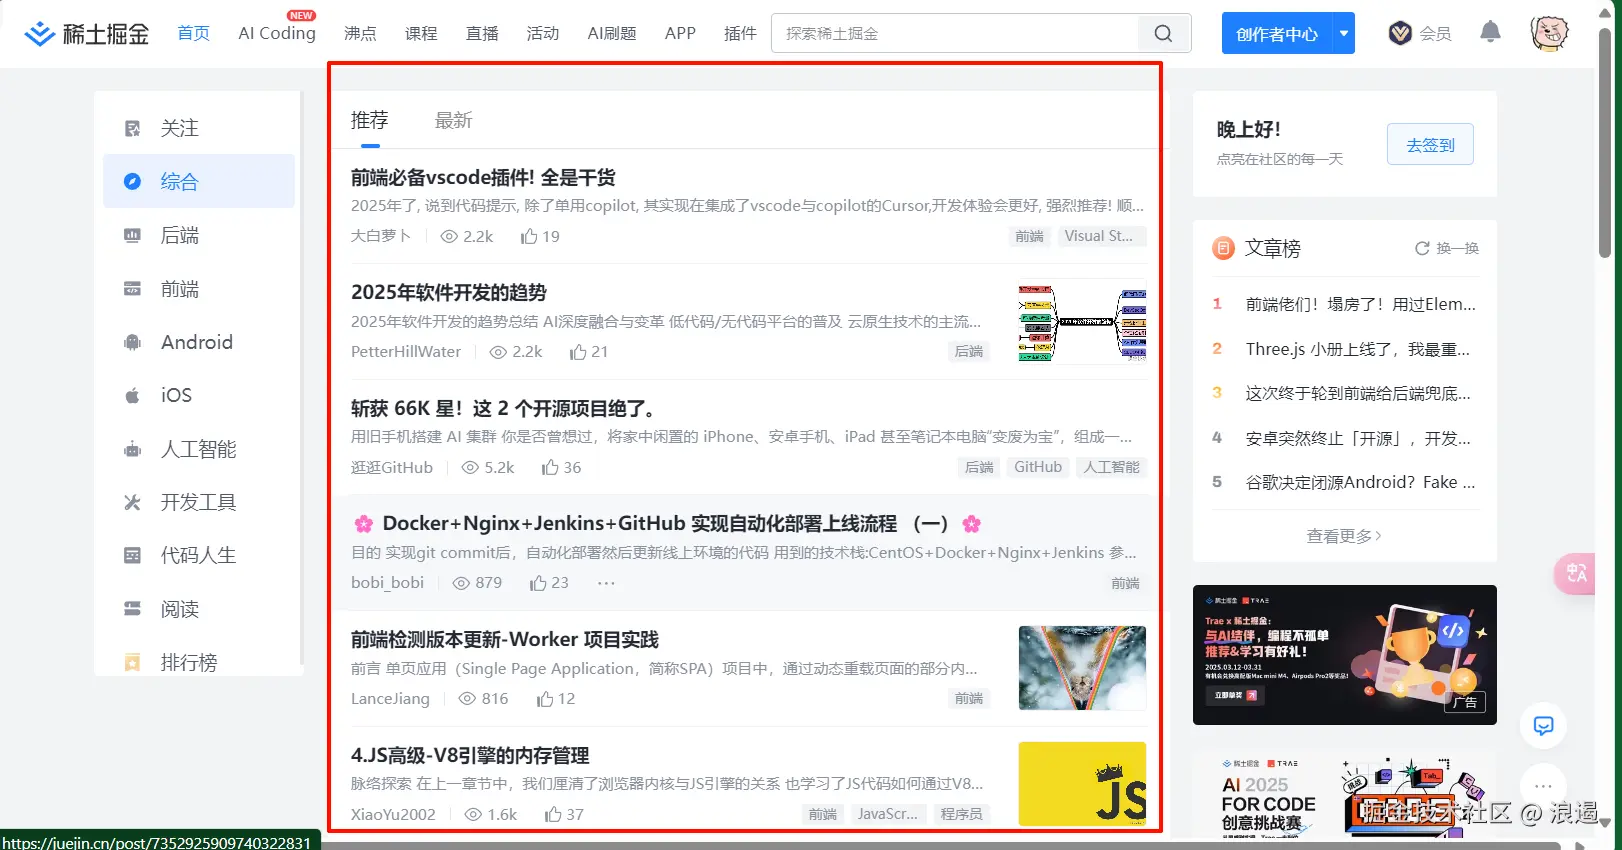Click the 会员 membership badge icon
The image size is (1622, 850).
(x=1400, y=34)
